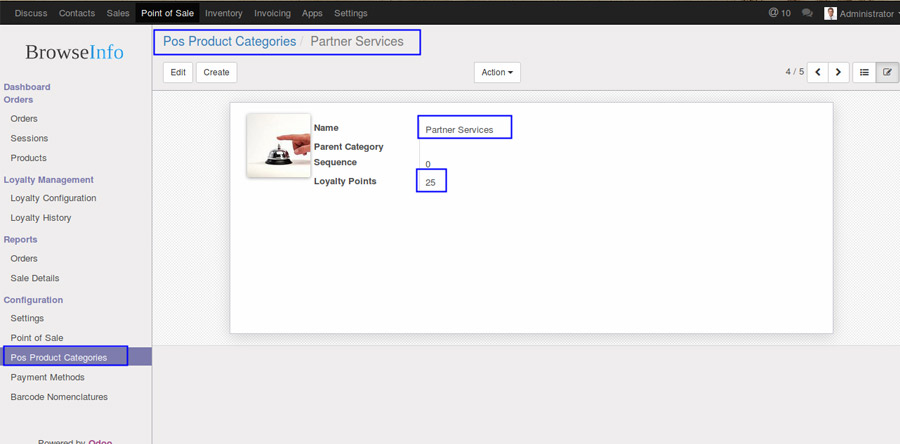Open Orders under Reports
Image resolution: width=900 pixels, height=444 pixels.
[24, 259]
